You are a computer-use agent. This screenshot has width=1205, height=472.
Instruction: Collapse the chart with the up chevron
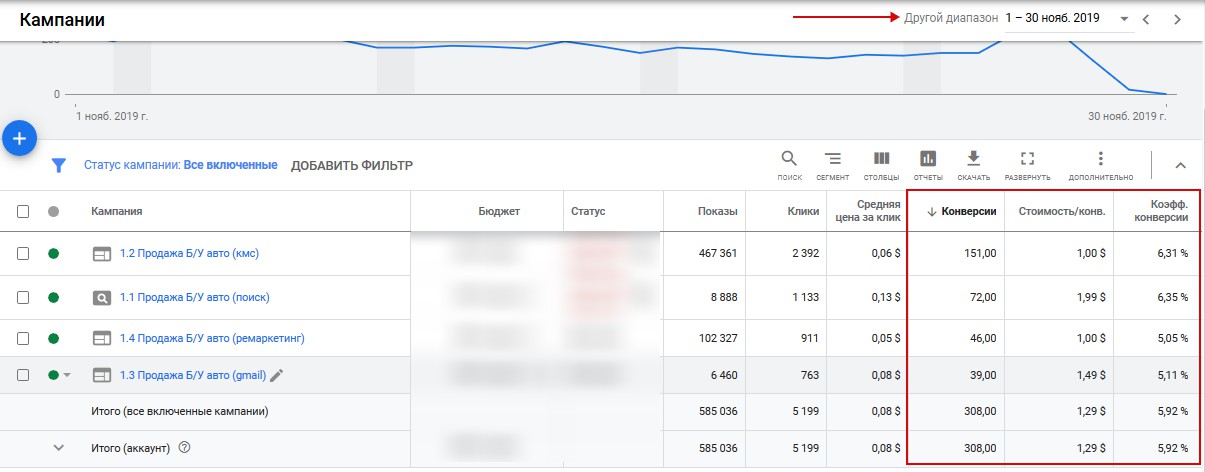1180,165
